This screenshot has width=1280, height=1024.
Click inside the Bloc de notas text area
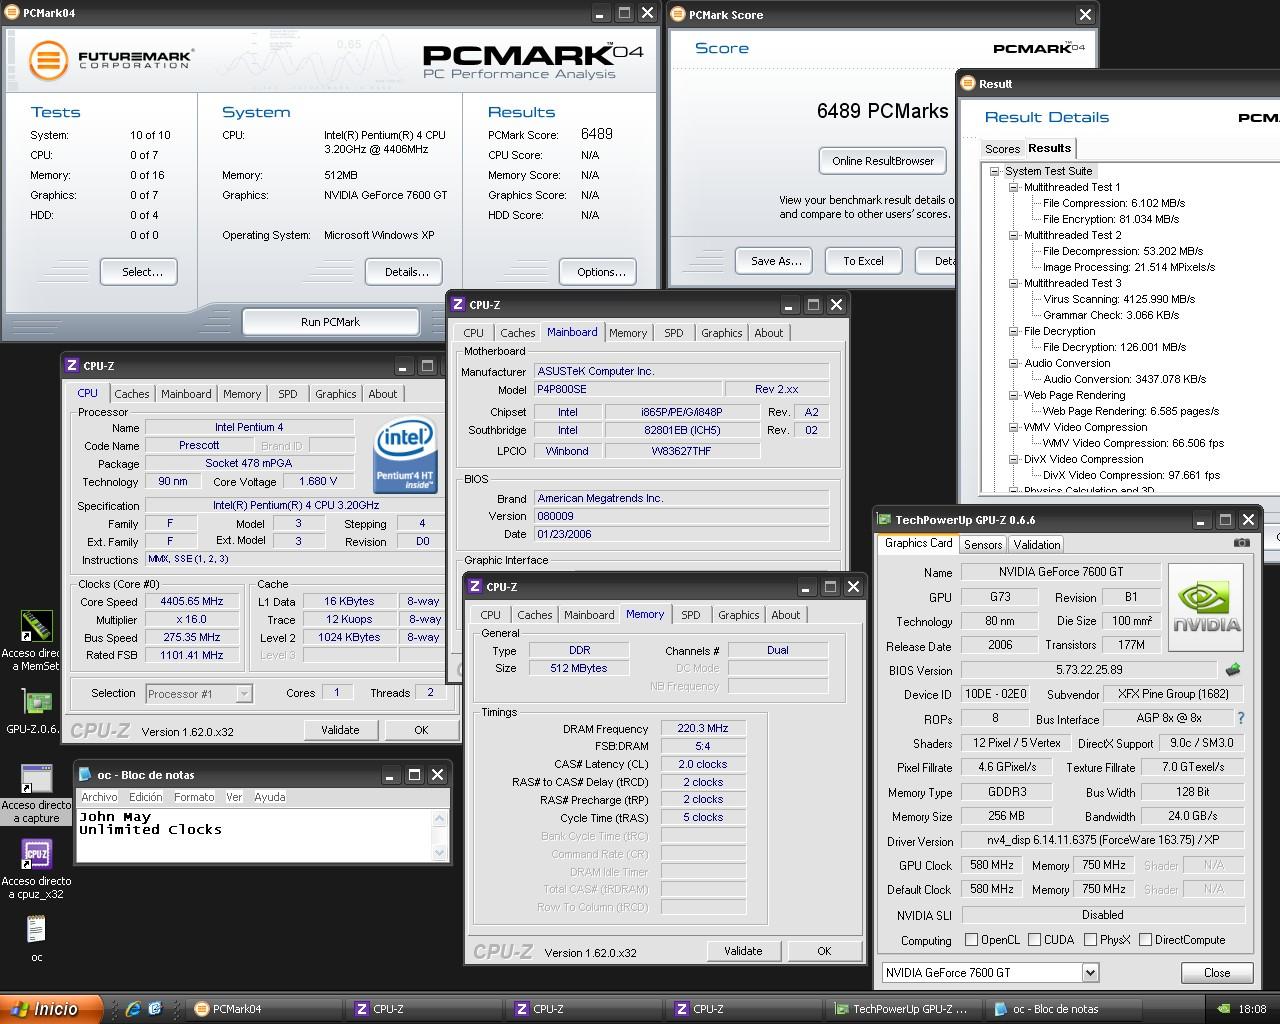click(255, 835)
